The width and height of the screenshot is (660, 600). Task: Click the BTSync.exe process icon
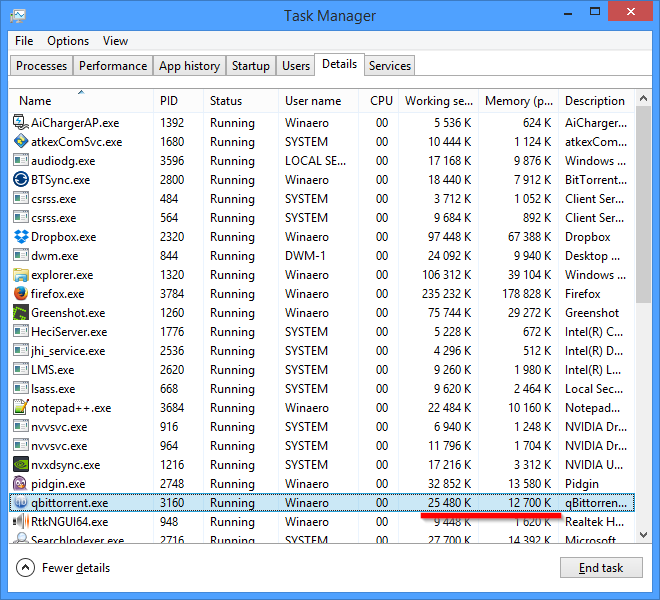pos(21,179)
